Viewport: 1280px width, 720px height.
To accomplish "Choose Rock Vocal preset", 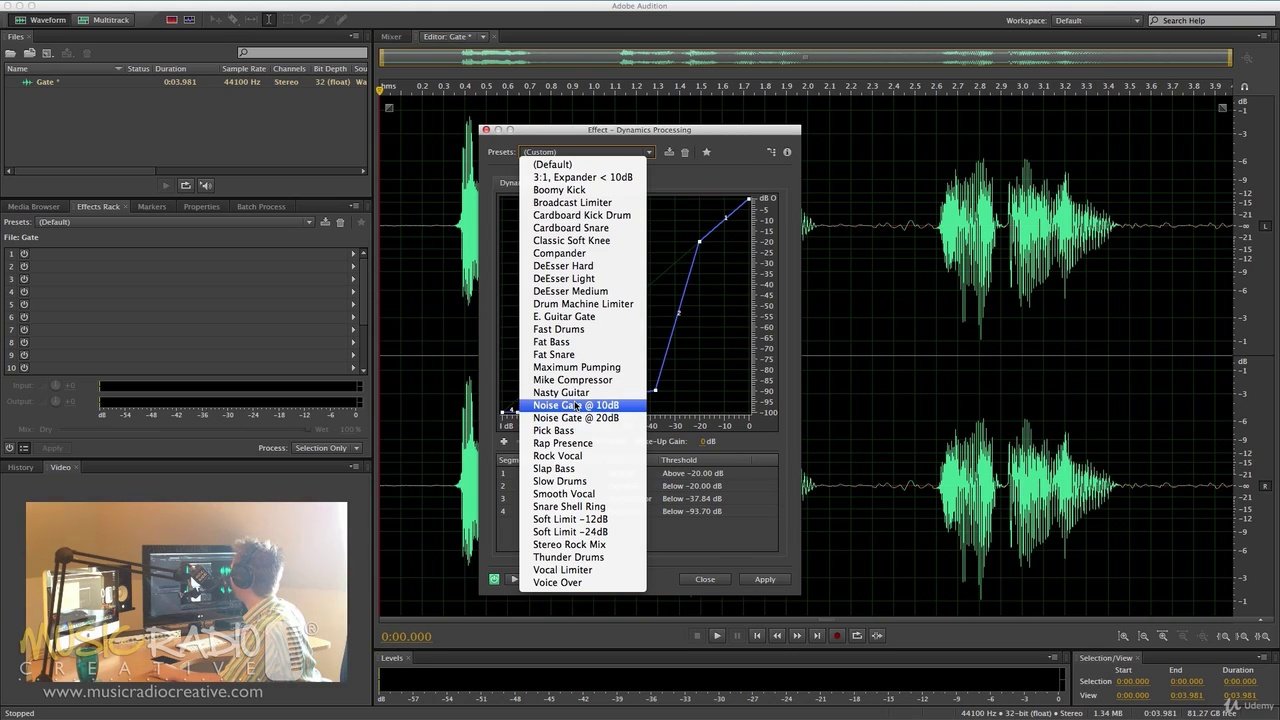I will click(583, 456).
